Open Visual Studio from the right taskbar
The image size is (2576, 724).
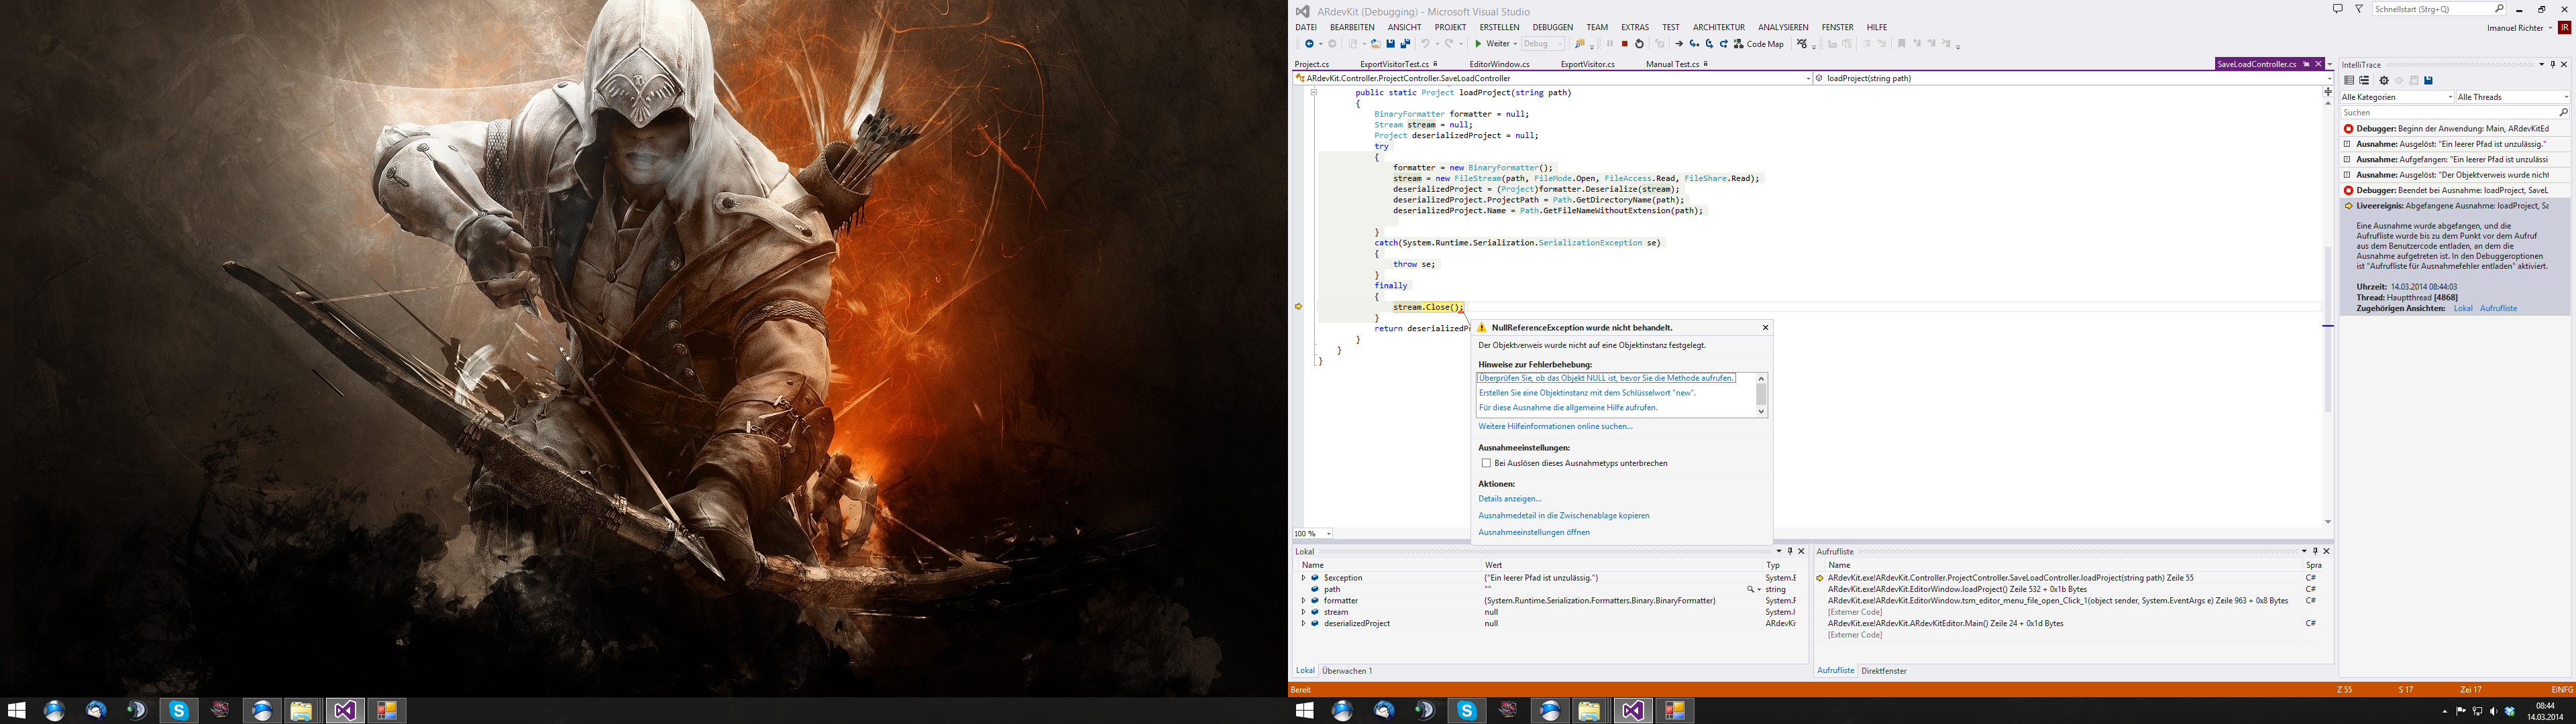pos(1633,711)
